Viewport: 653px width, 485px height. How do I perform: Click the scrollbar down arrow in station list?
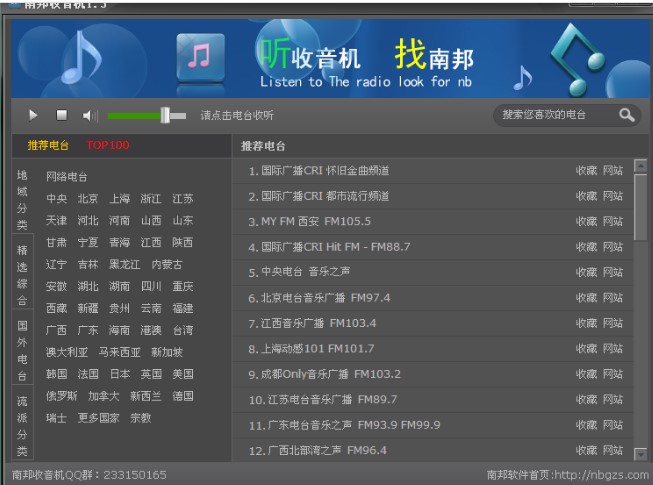640,451
